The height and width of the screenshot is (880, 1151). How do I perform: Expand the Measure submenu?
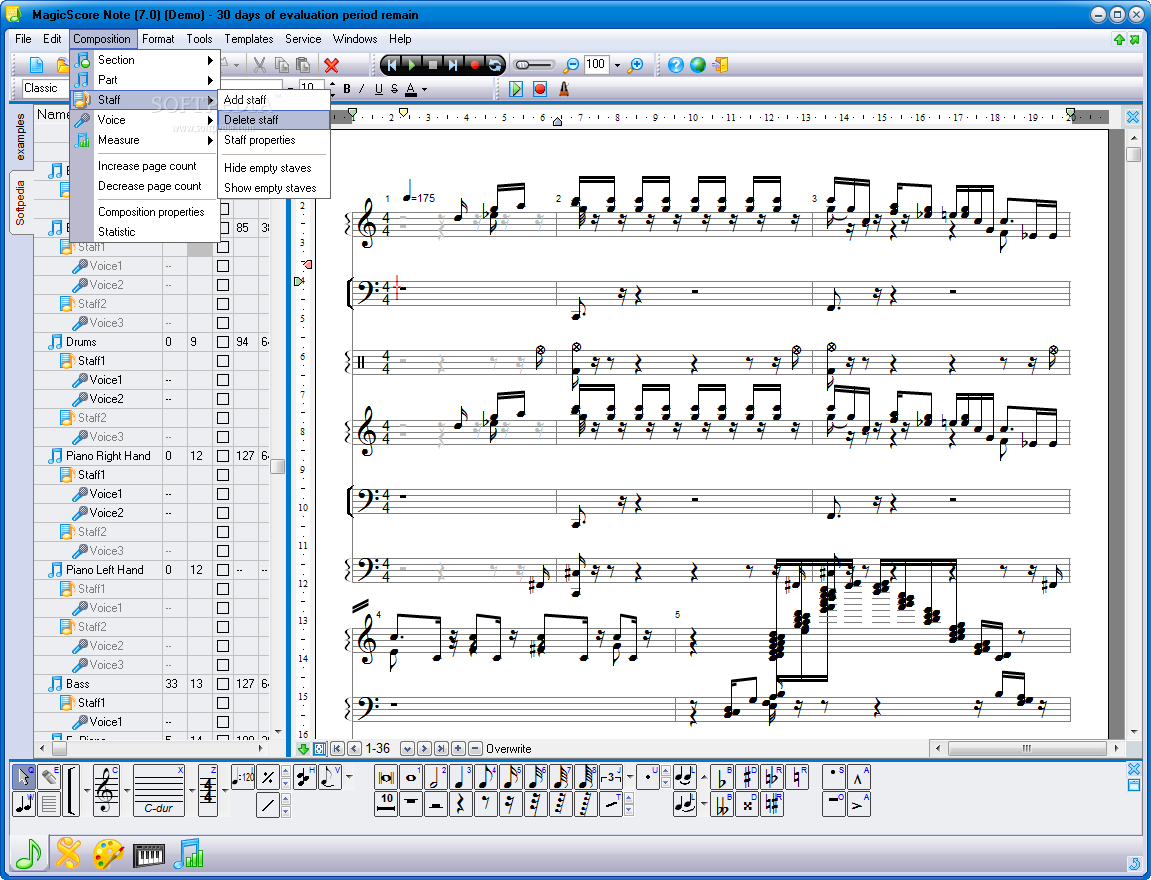point(145,140)
